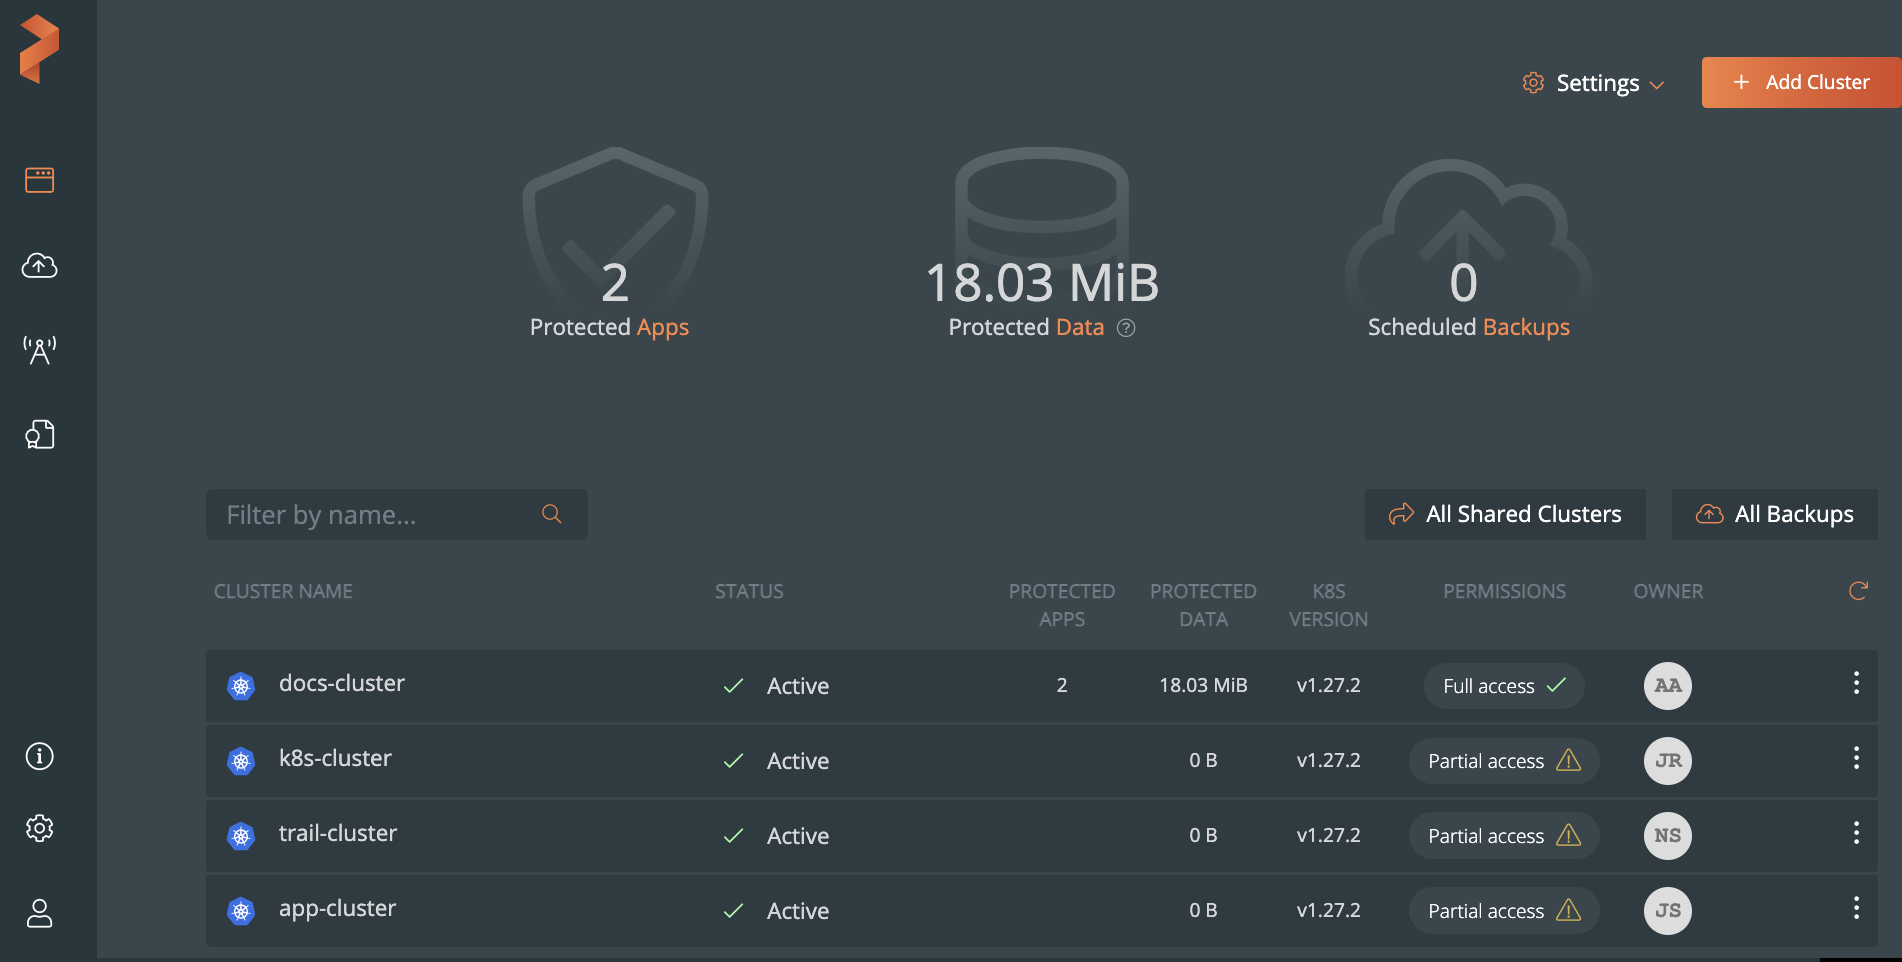Open All Shared Clusters

[1505, 514]
